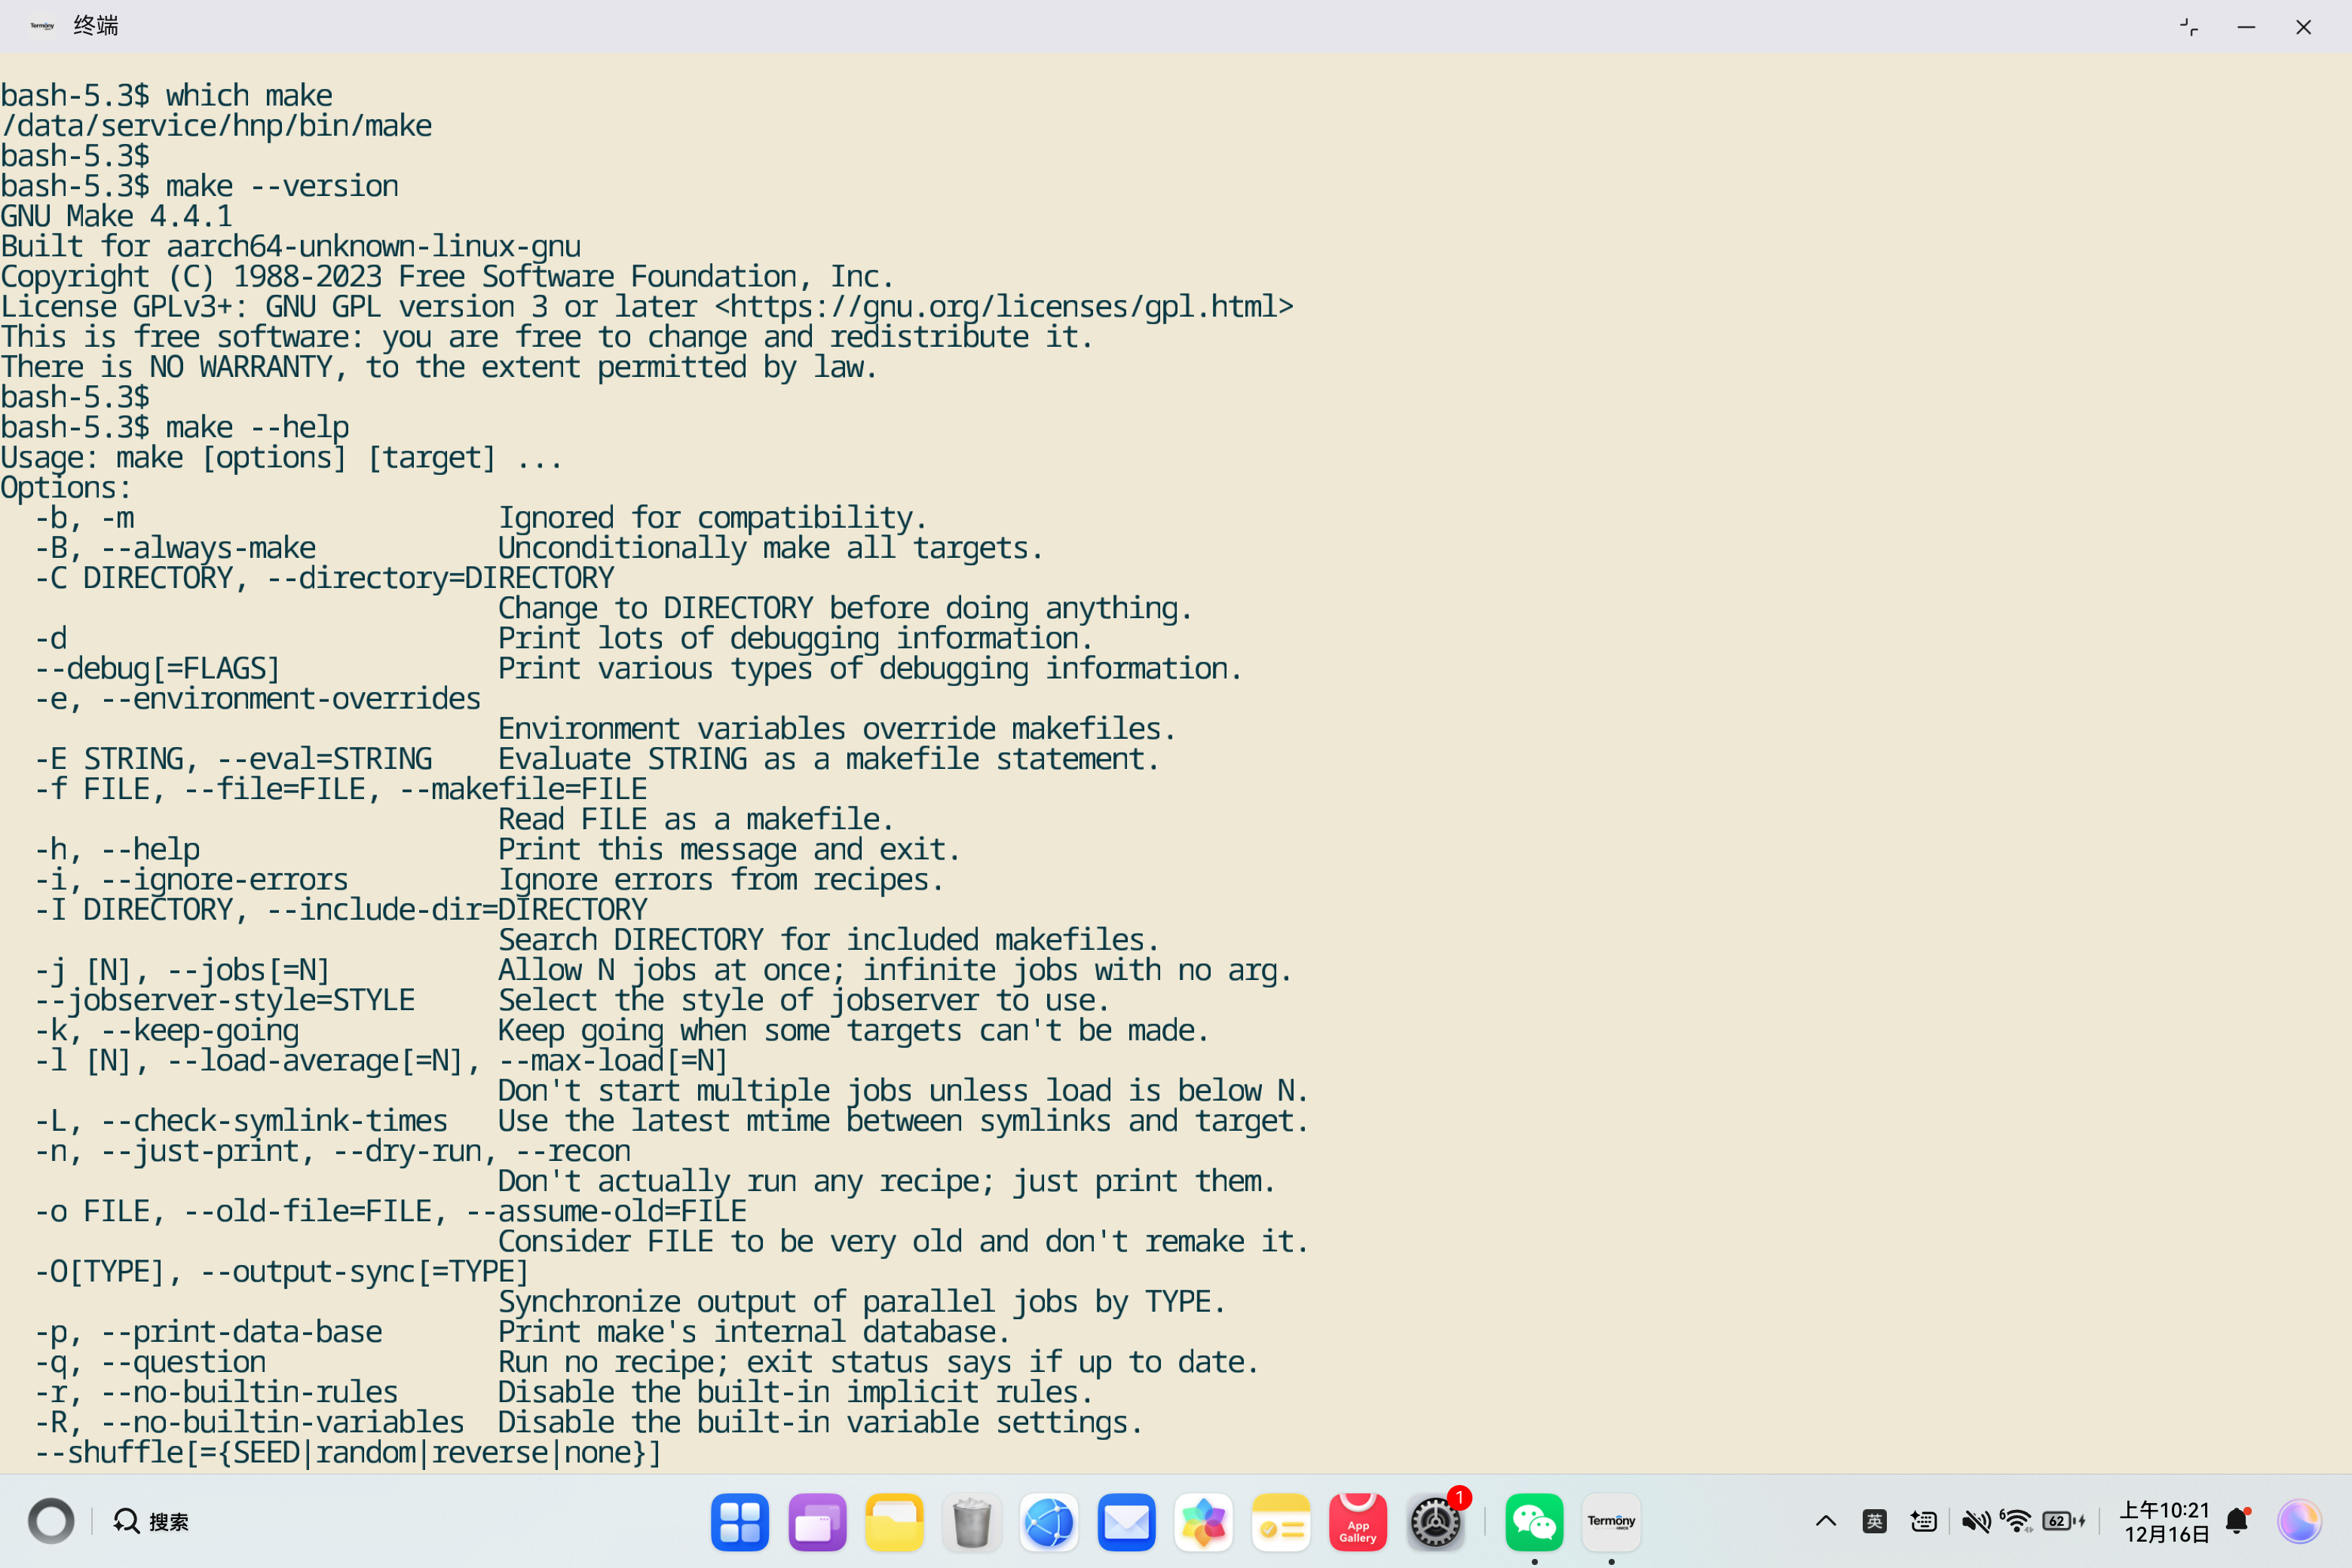The image size is (2352, 1568).
Task: Launch the blue globe browser
Action: point(1048,1522)
